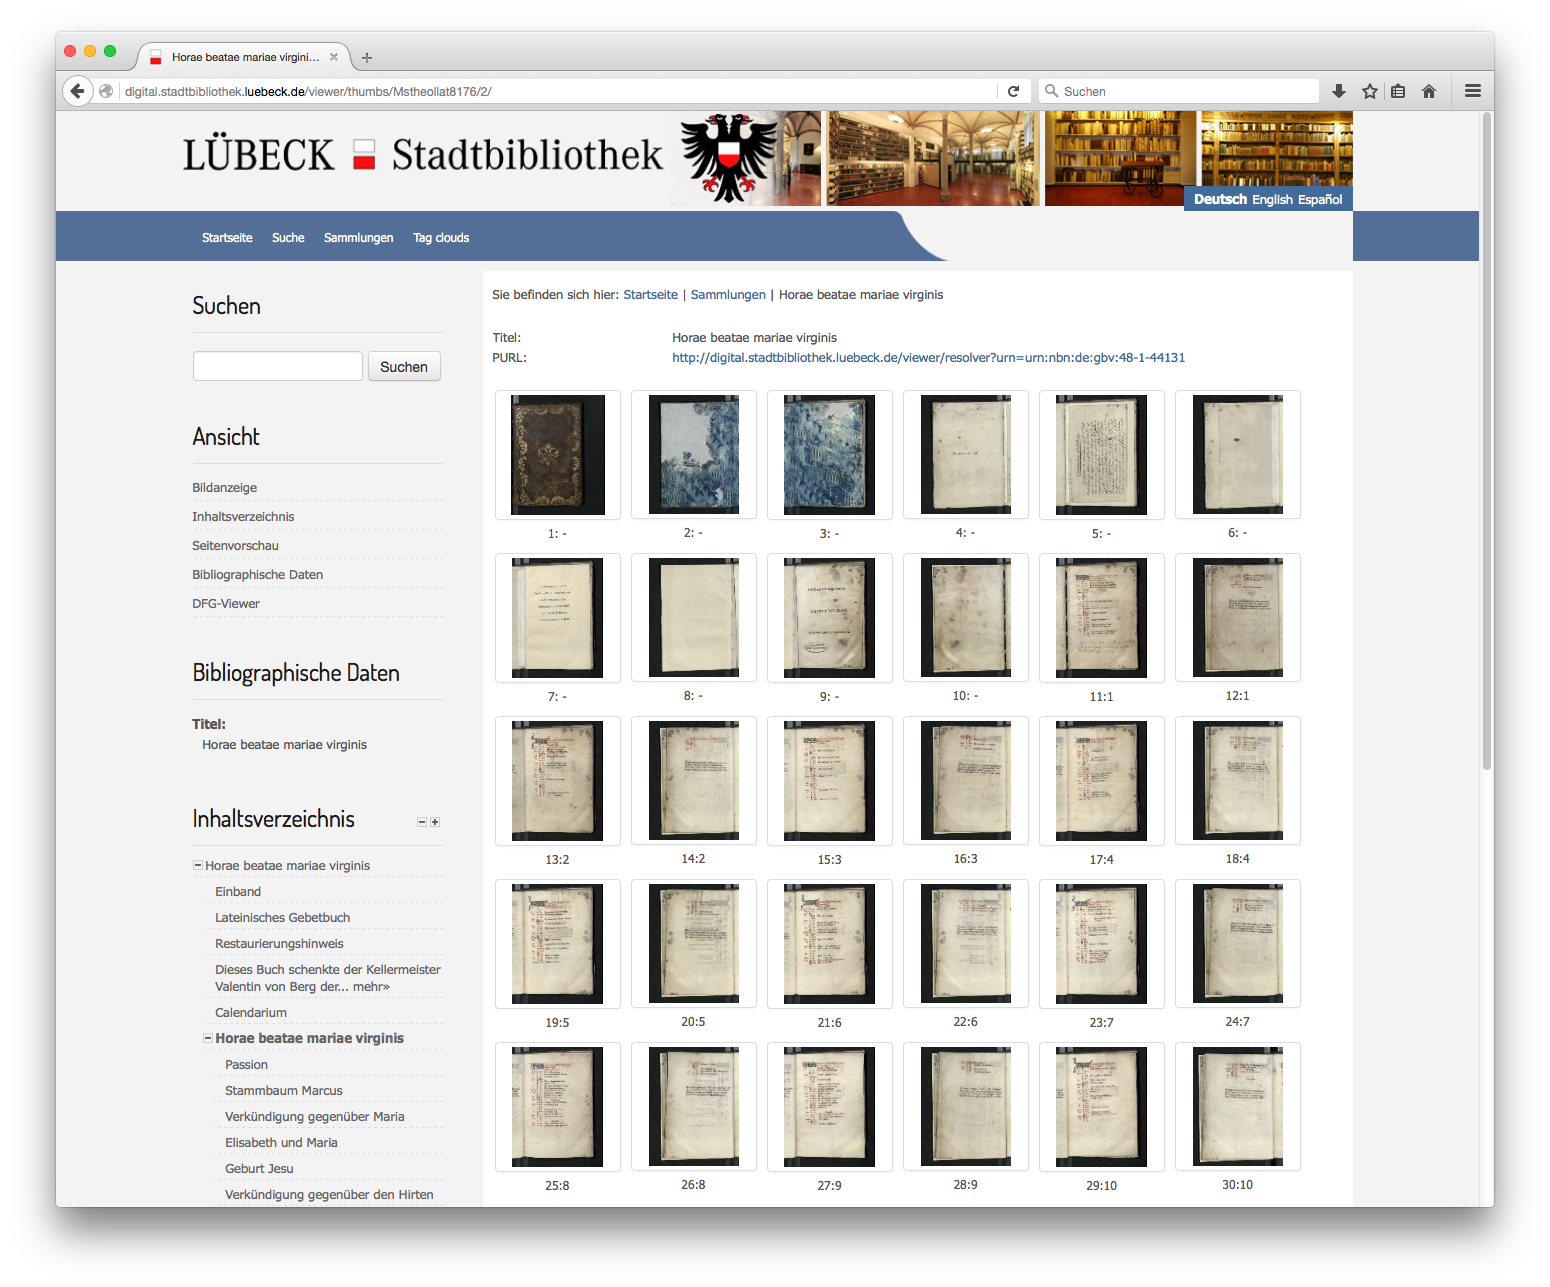Bookmark this page with the star icon
The height and width of the screenshot is (1287, 1550).
click(1370, 91)
